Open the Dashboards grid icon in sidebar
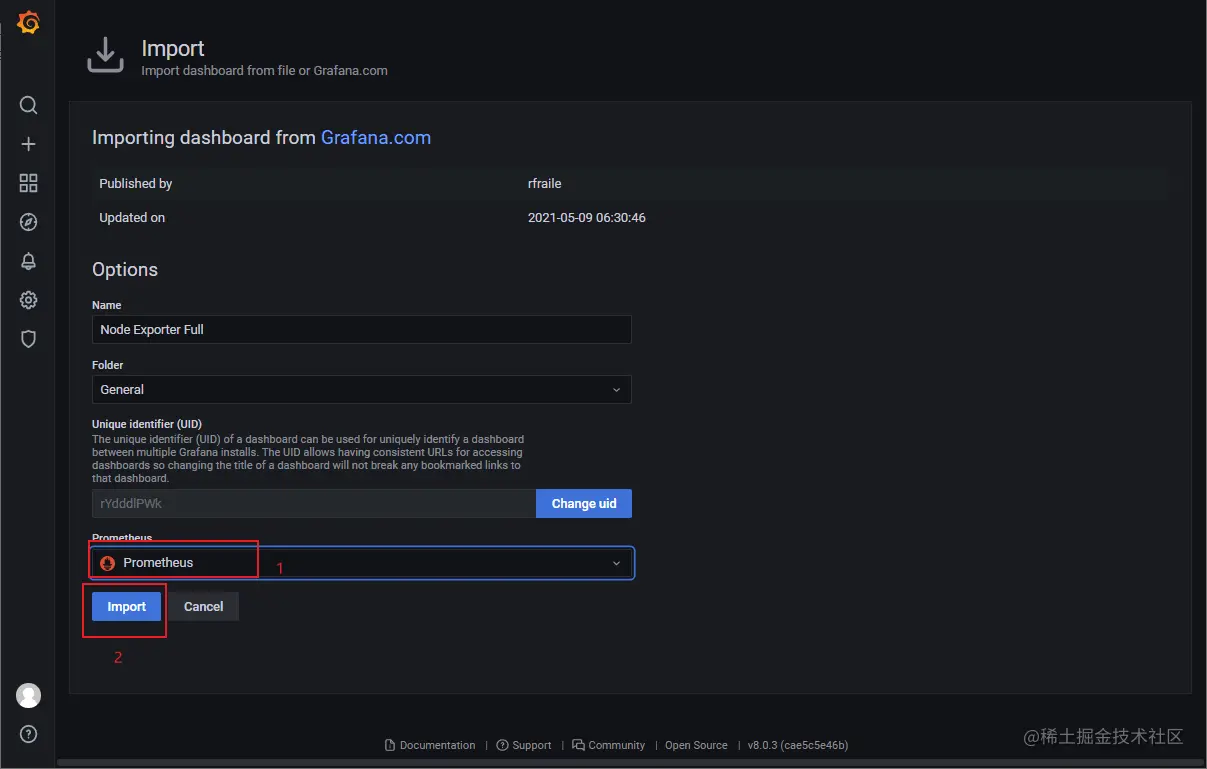Viewport: 1207px width, 769px height. 29,183
